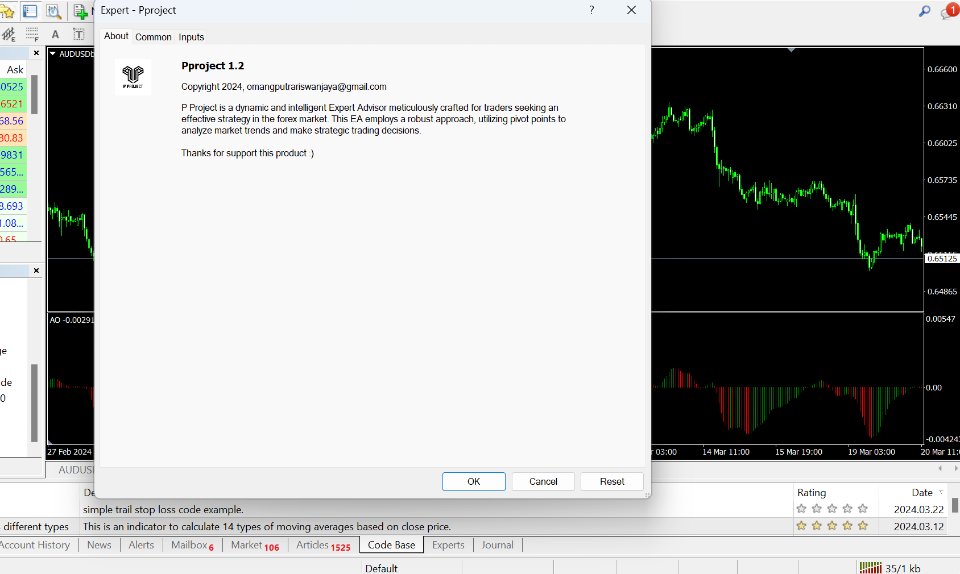
Task: Select the equidistant channel tool
Action: [x=9, y=34]
